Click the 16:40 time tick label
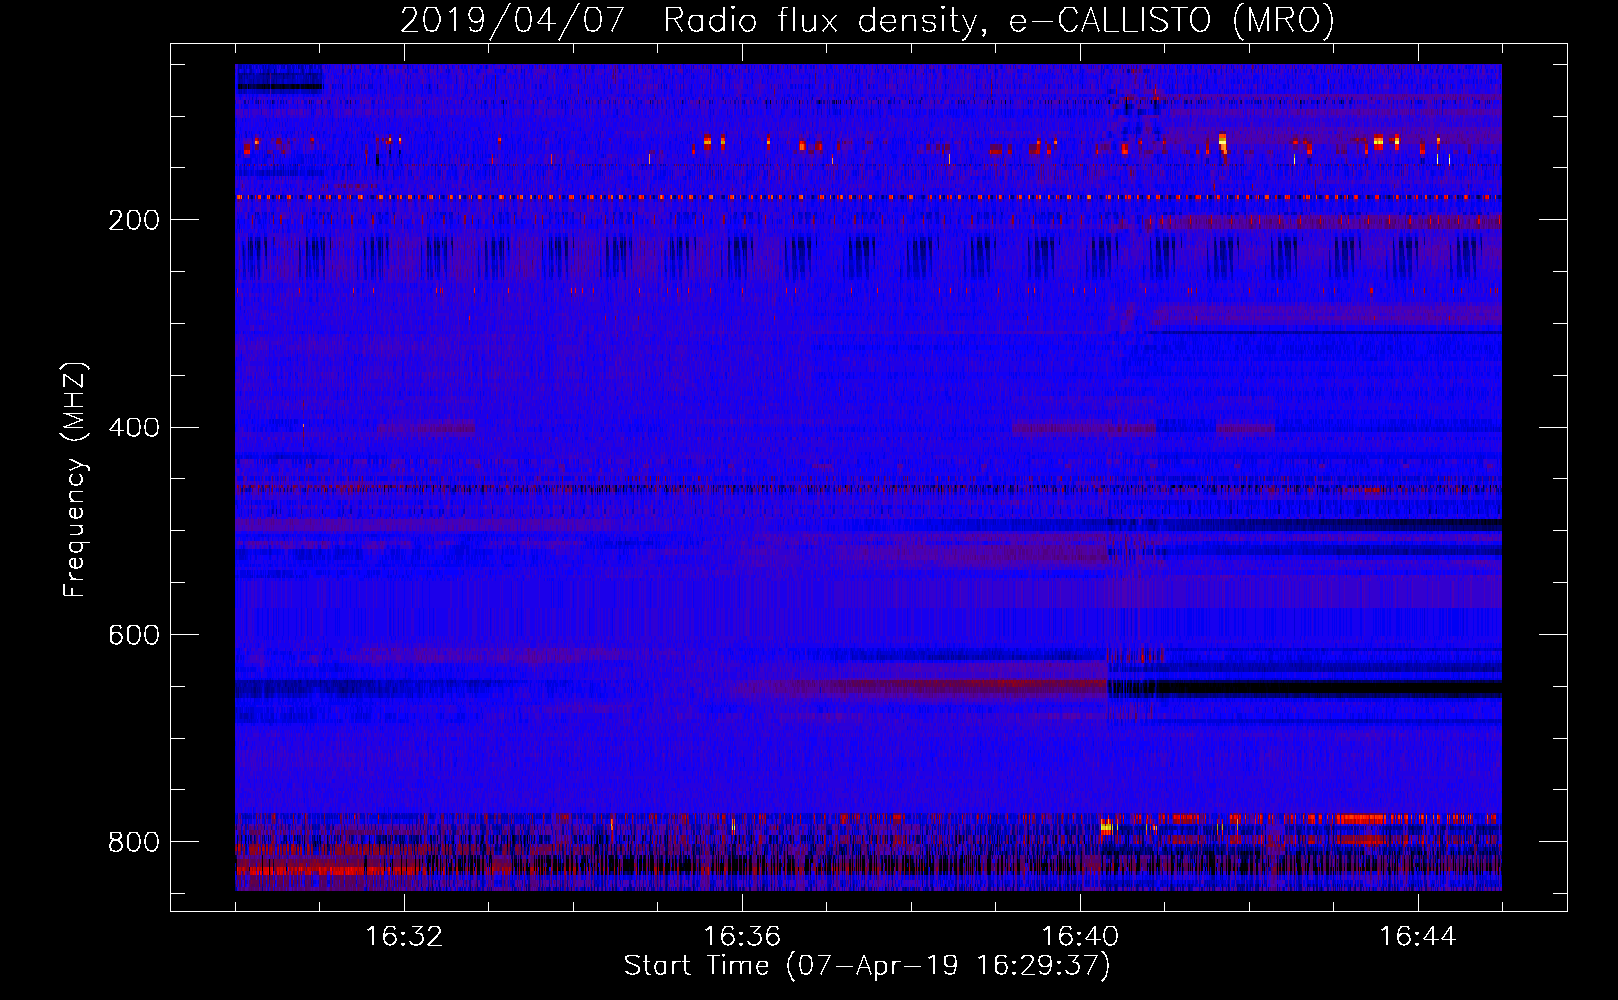The image size is (1618, 1000). [x=1080, y=937]
